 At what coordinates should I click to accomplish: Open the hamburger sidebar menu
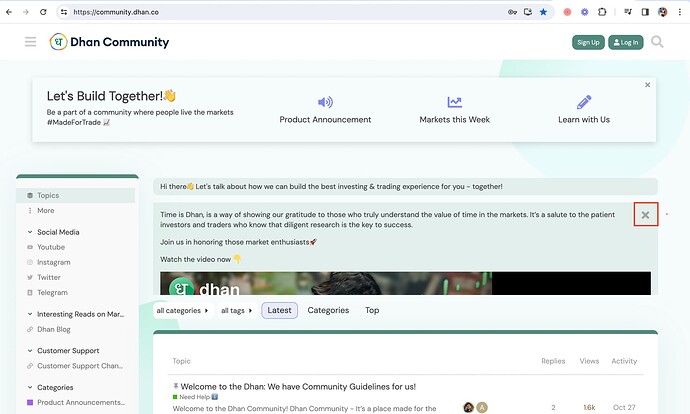coord(30,42)
